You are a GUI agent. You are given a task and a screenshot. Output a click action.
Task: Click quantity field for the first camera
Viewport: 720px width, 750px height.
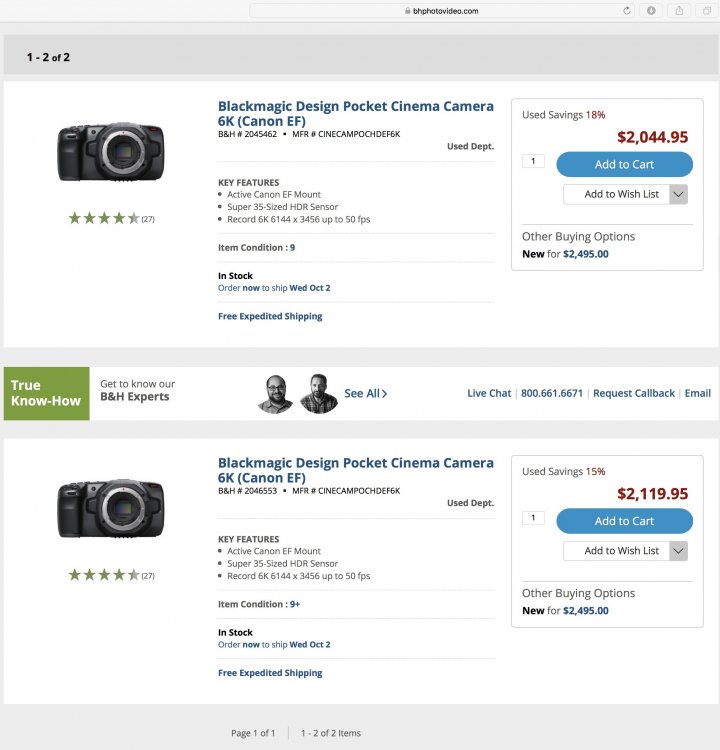533,161
